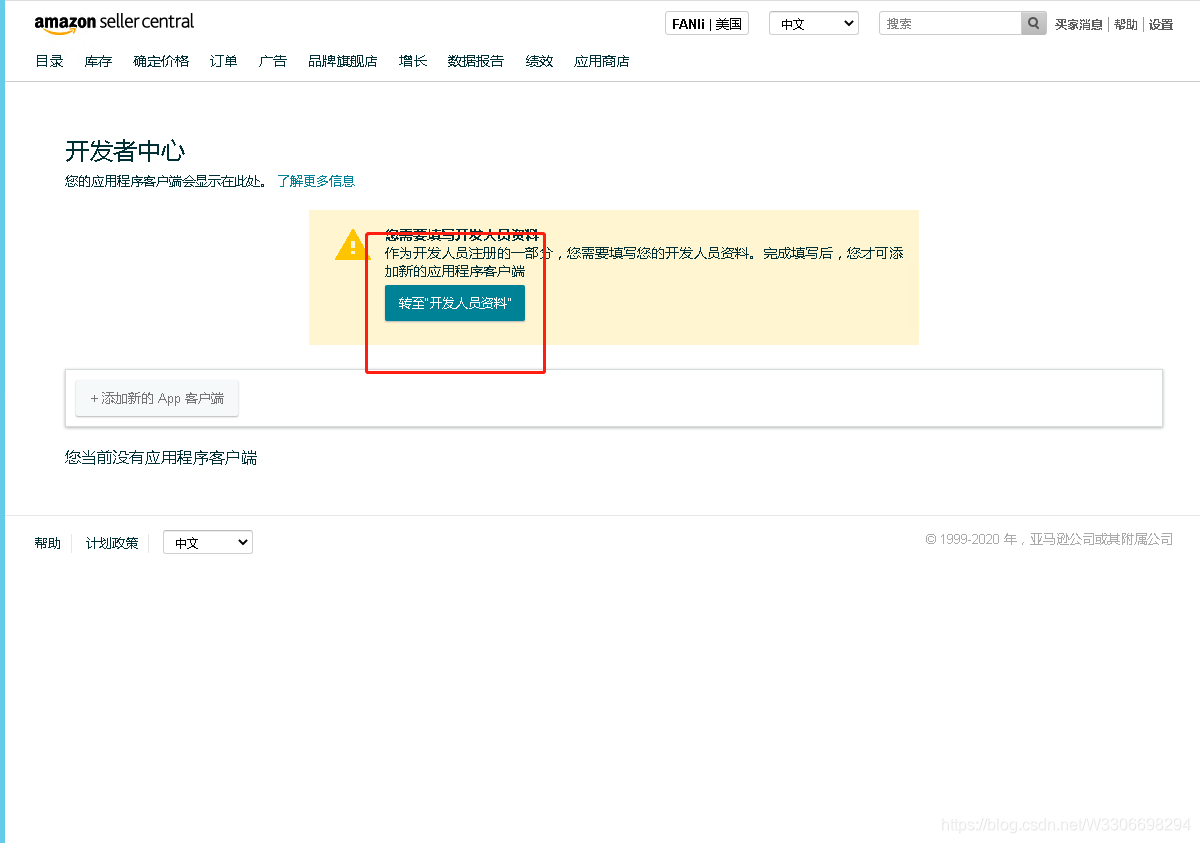
Task: Click the 您当前没有应用程序客户端 text
Action: tap(161, 457)
